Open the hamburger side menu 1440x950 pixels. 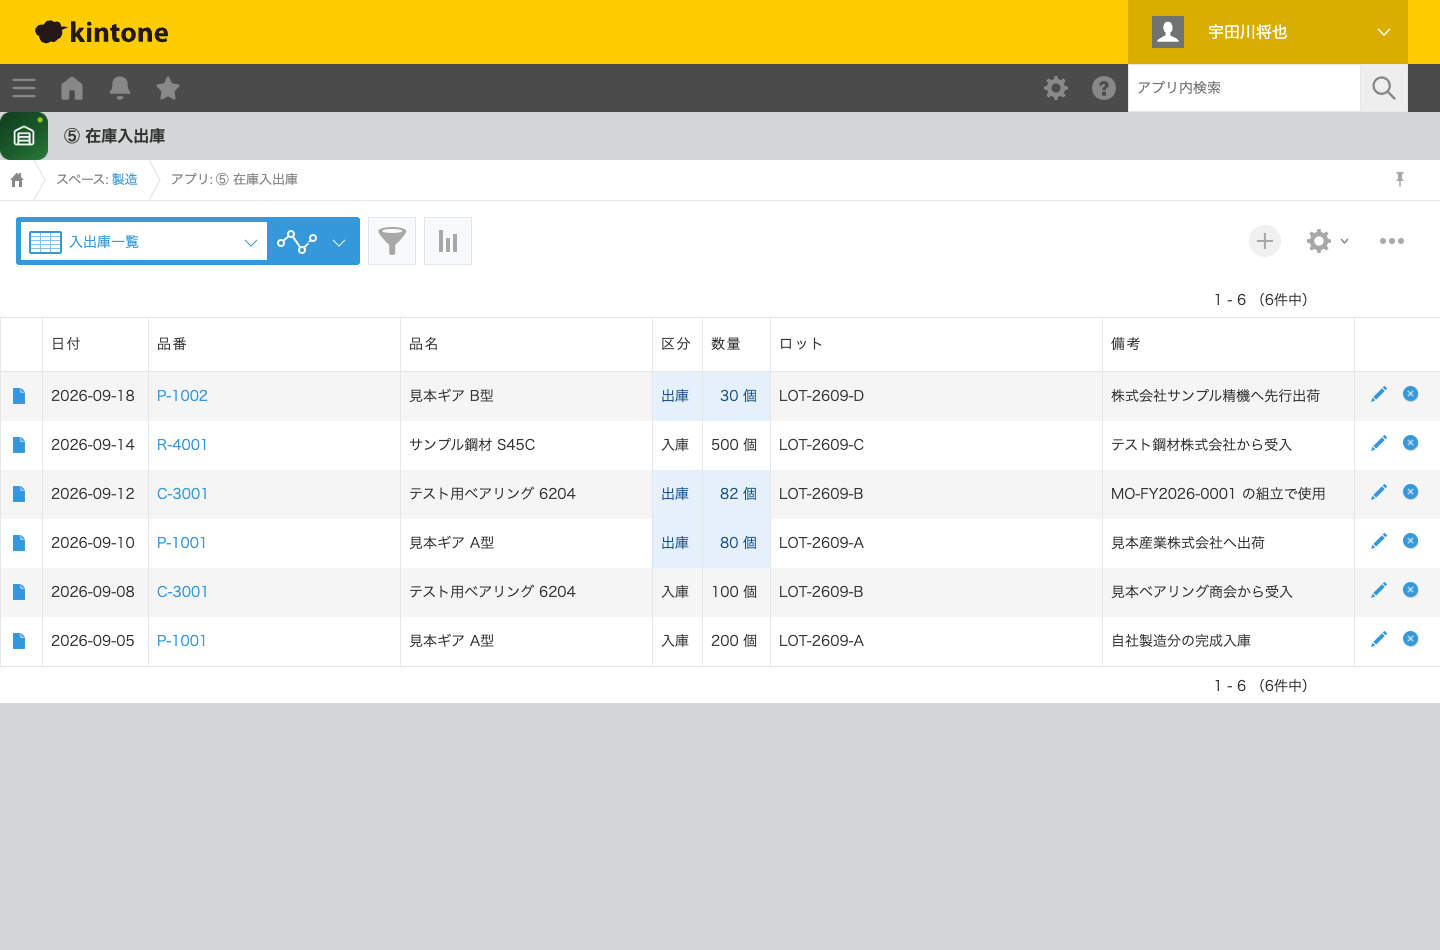[x=24, y=88]
